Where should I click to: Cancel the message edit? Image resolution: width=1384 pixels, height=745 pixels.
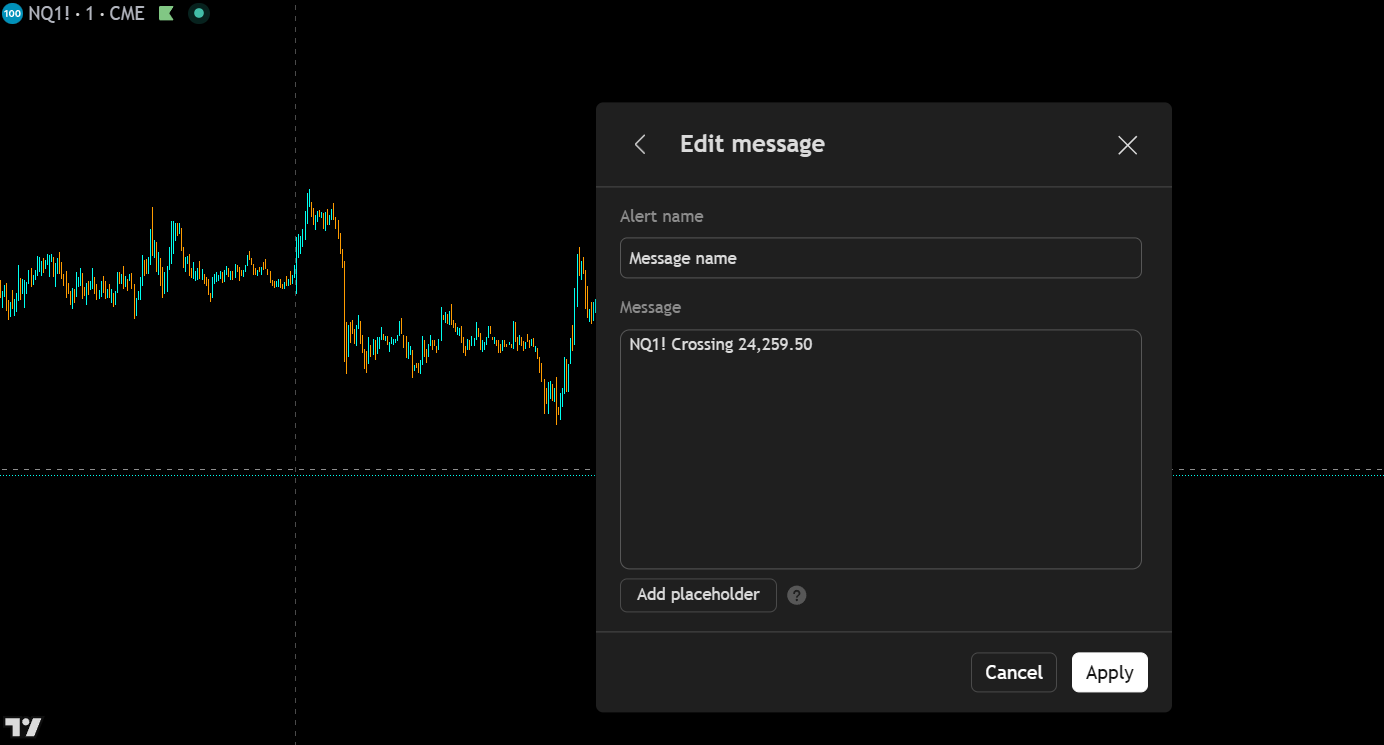click(1014, 672)
